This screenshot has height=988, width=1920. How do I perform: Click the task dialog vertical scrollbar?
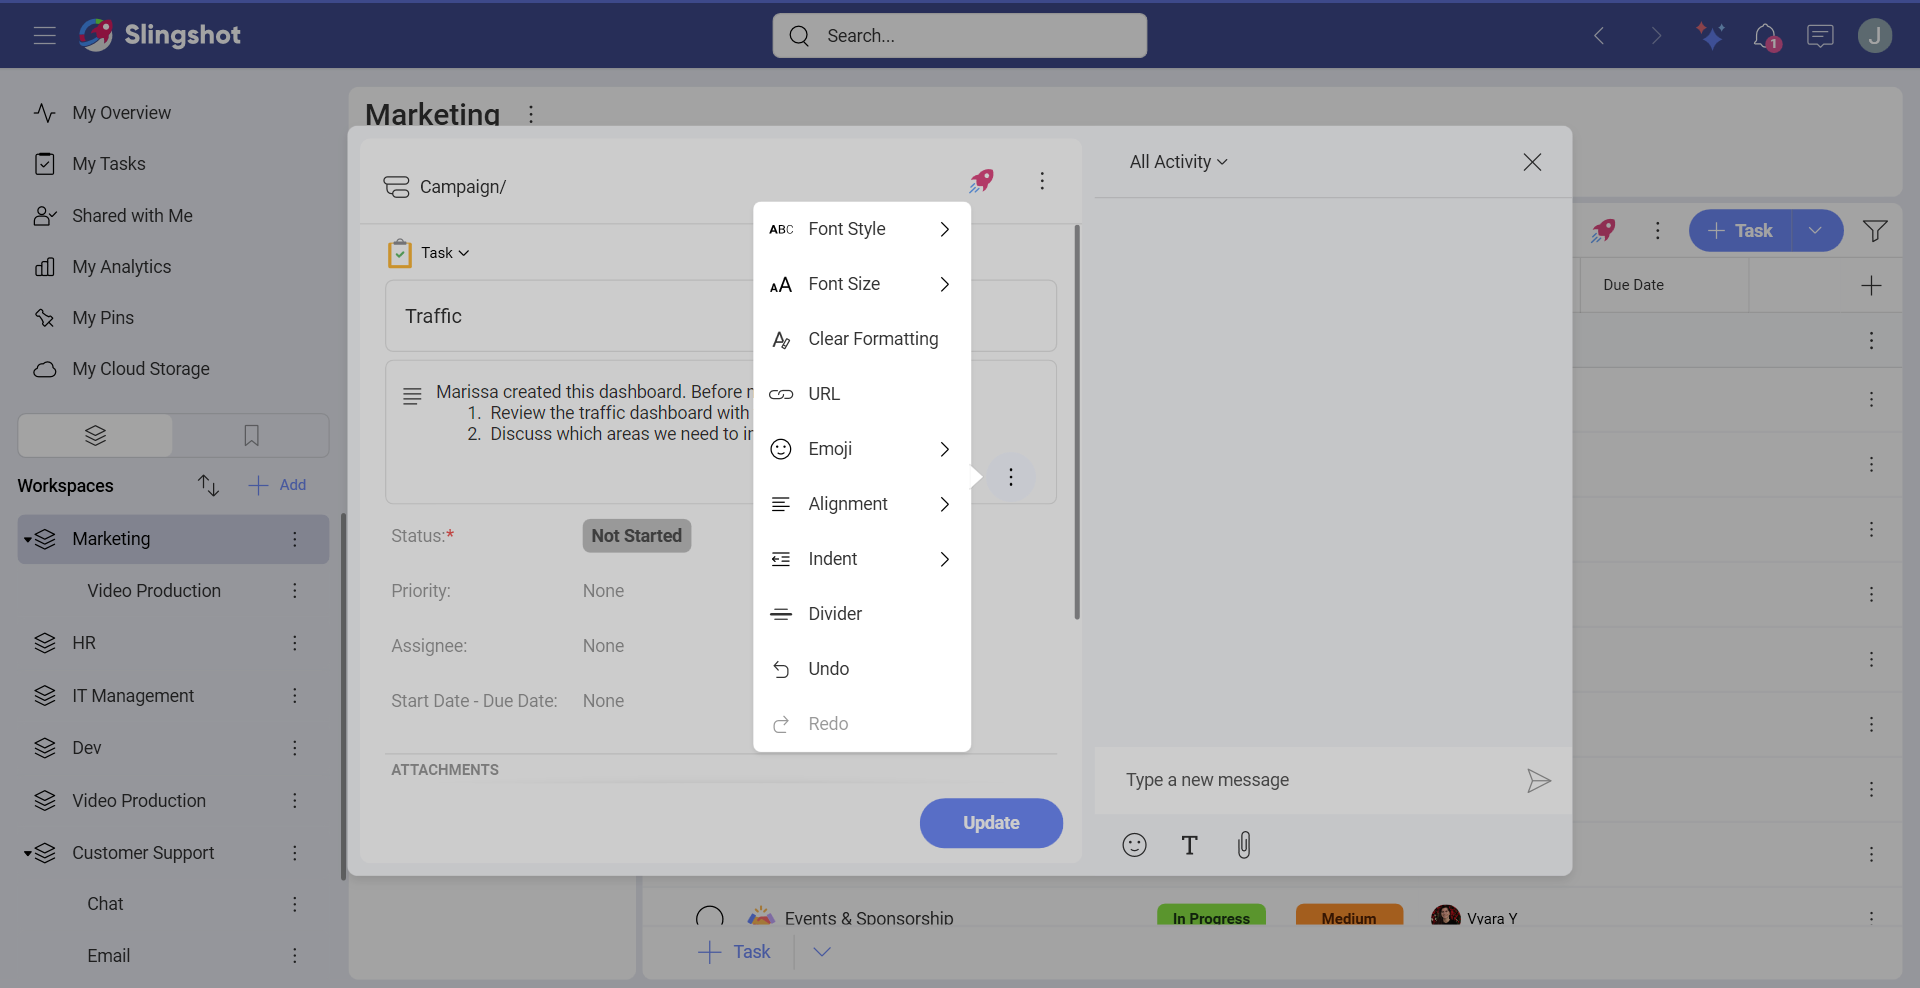(1077, 422)
